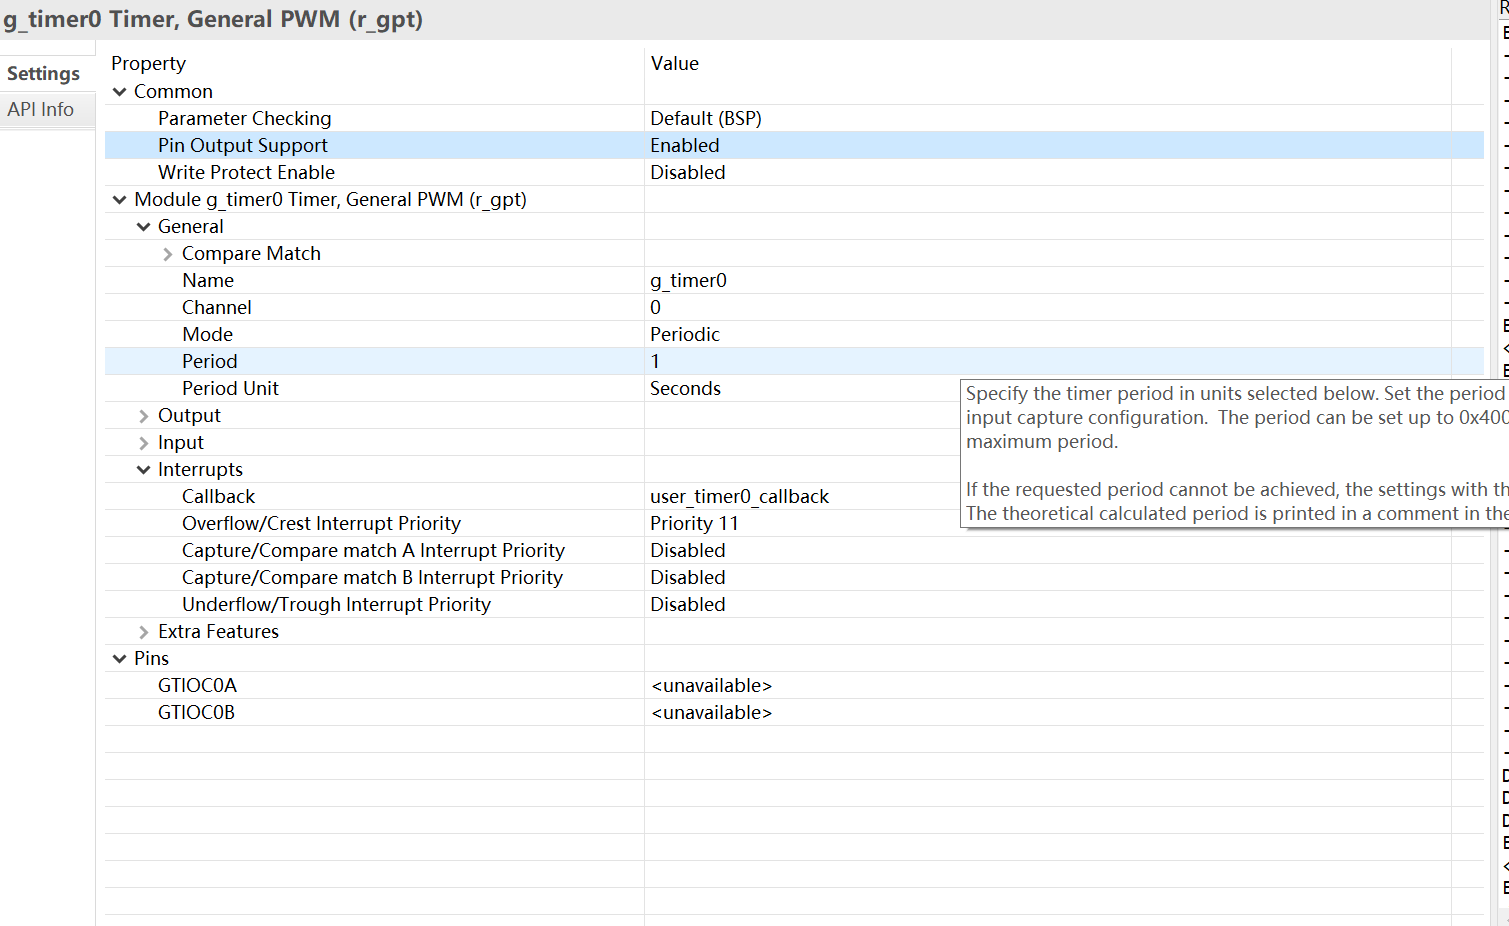The width and height of the screenshot is (1509, 926).
Task: Edit the Name value g_timer0
Action: coord(689,280)
